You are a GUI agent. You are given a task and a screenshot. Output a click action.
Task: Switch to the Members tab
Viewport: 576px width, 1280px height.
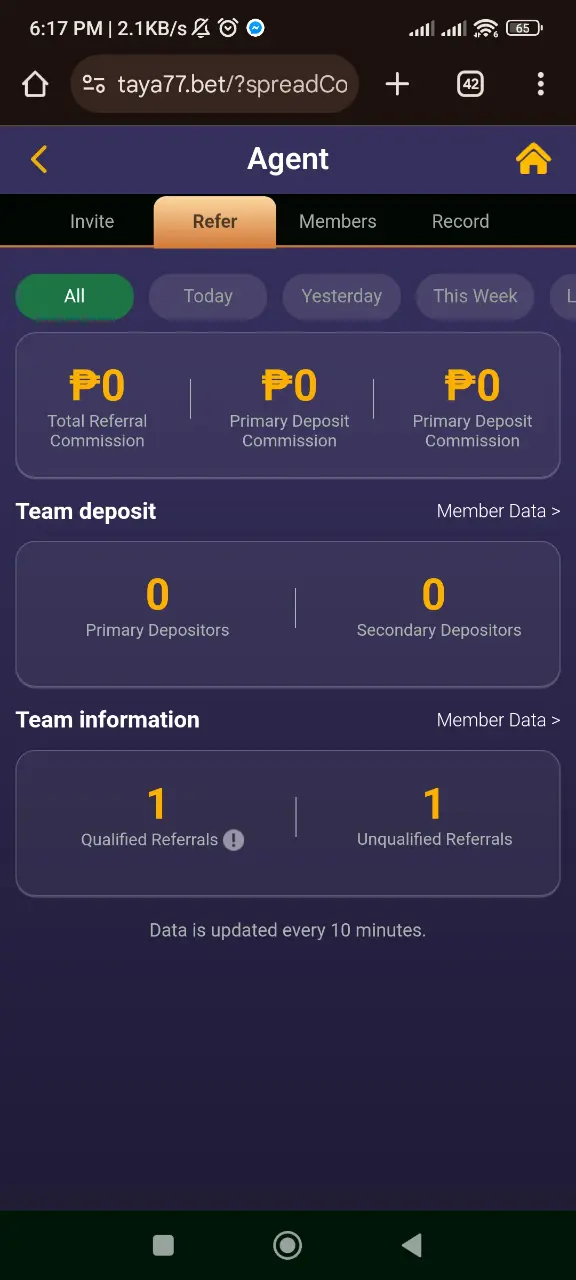338,222
